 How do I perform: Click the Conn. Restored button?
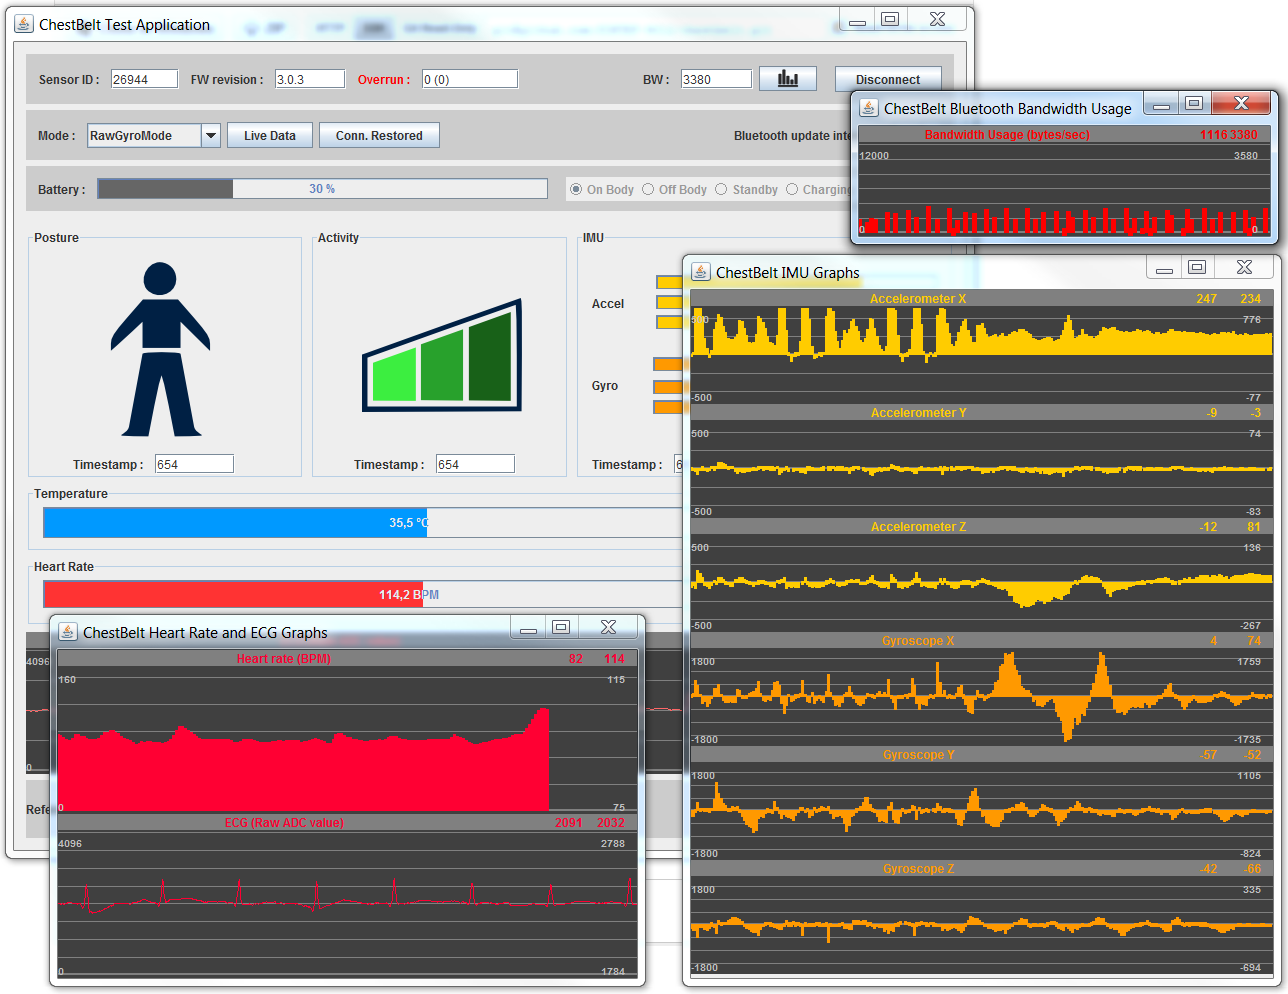click(x=379, y=135)
